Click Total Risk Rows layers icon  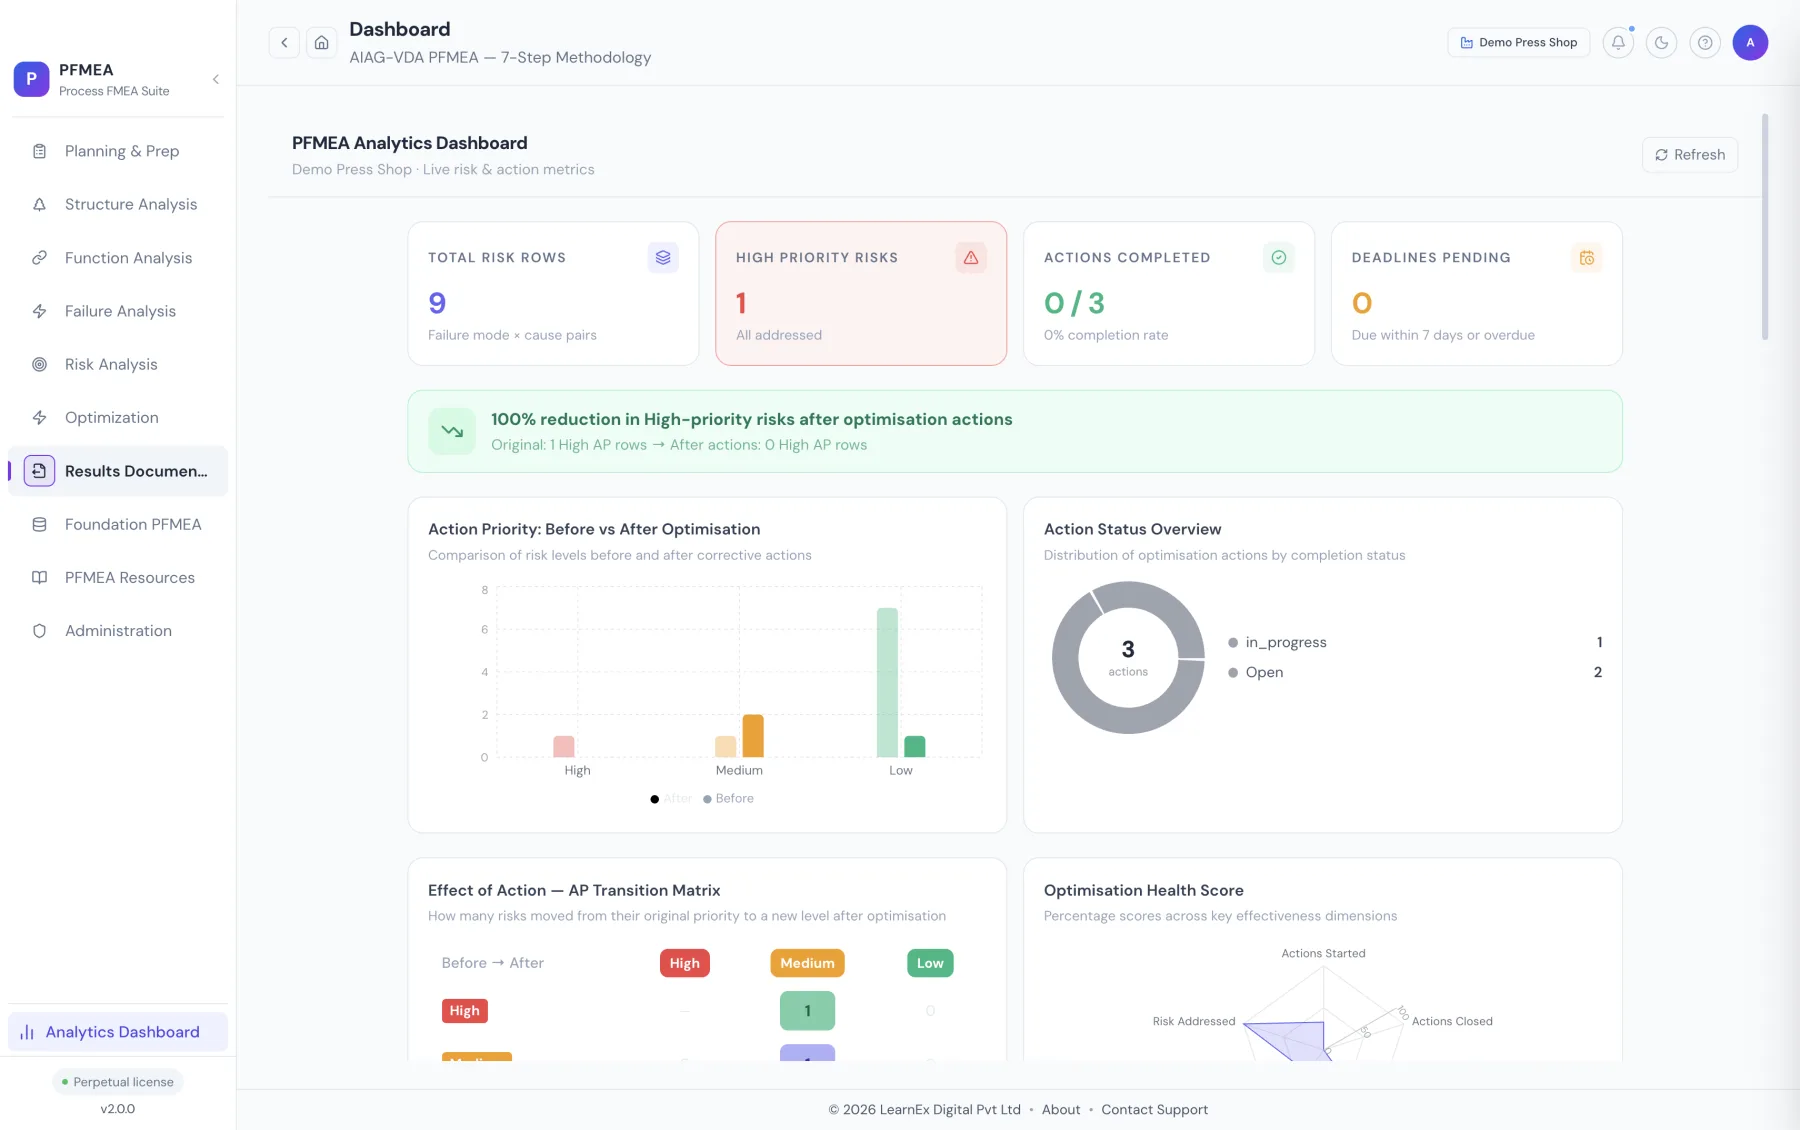pyautogui.click(x=663, y=258)
